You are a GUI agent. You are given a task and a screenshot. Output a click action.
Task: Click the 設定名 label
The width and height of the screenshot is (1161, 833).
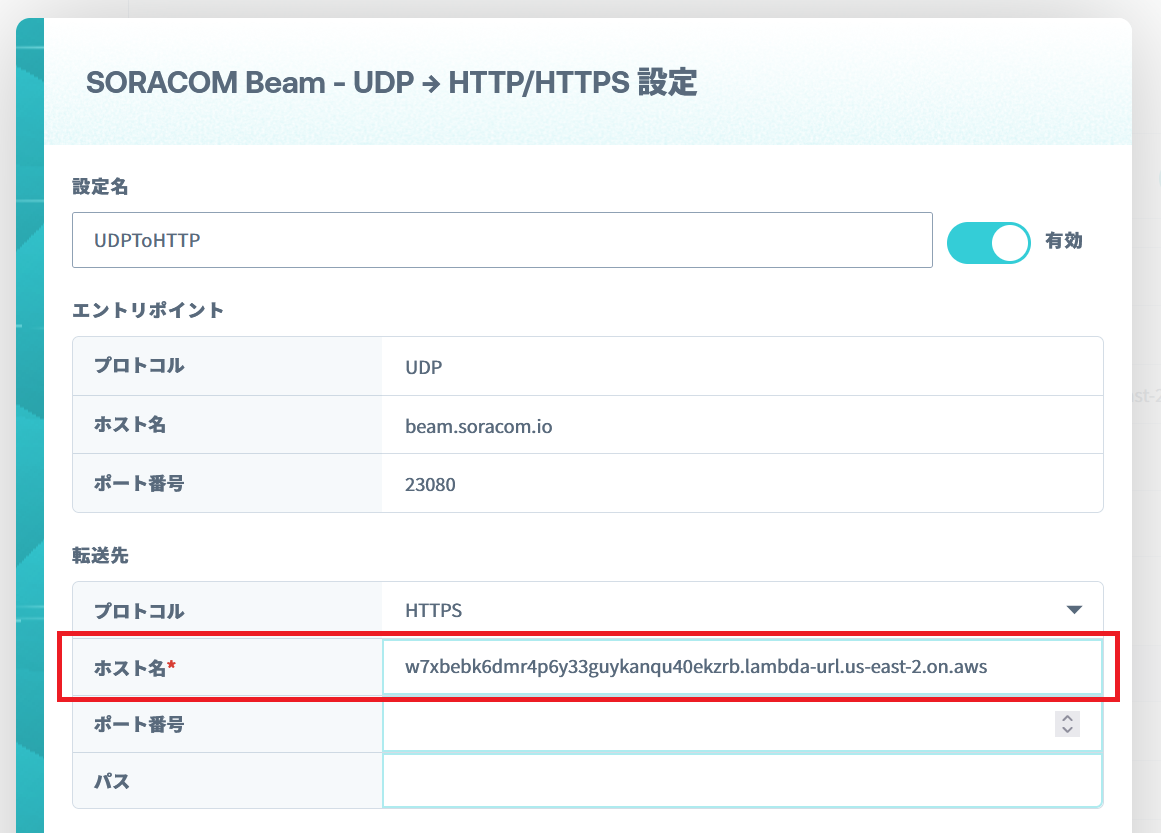click(x=100, y=187)
